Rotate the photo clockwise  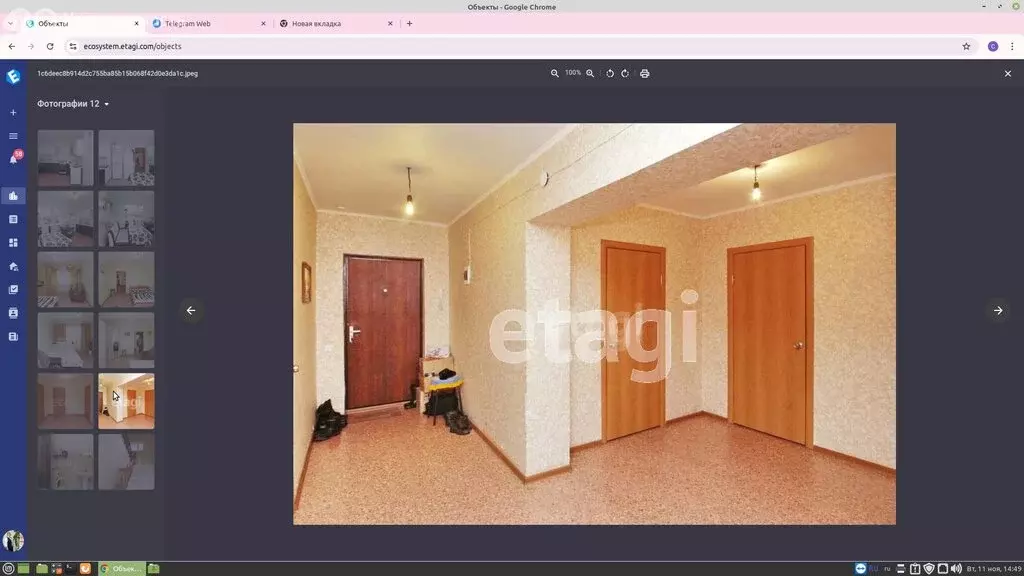(x=625, y=73)
